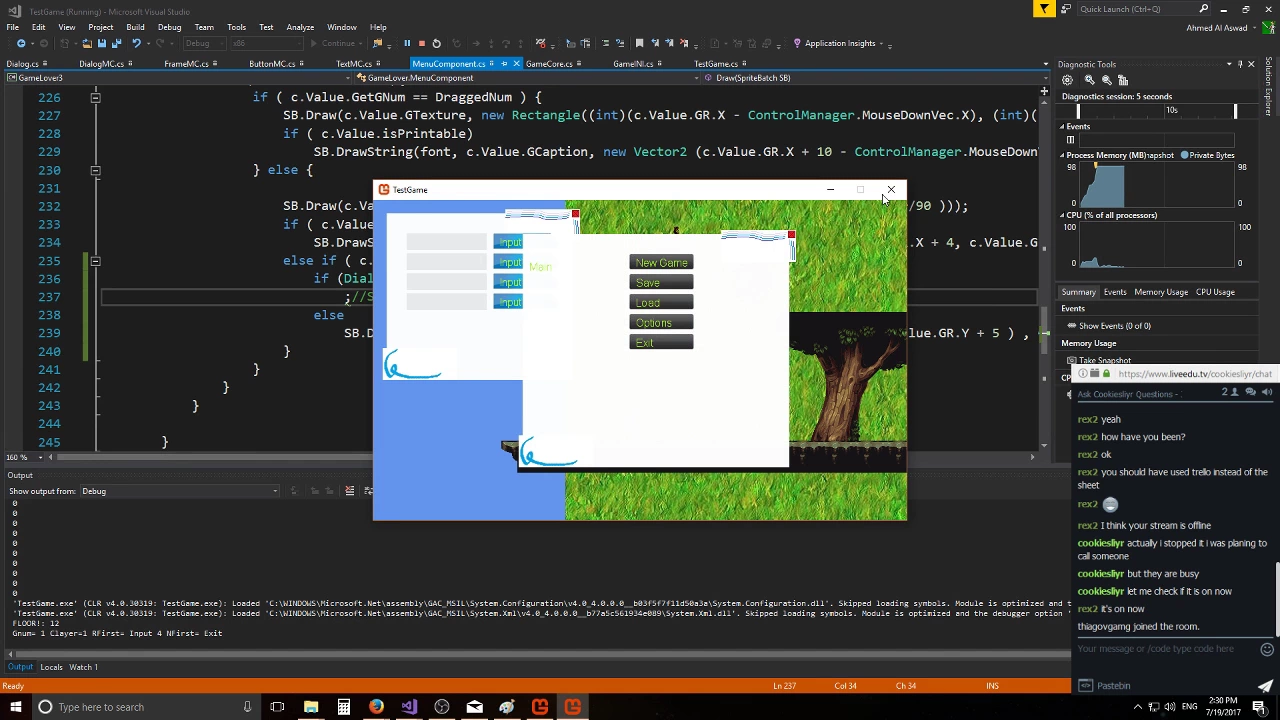Click Save in the TestGame menu

pyautogui.click(x=661, y=283)
